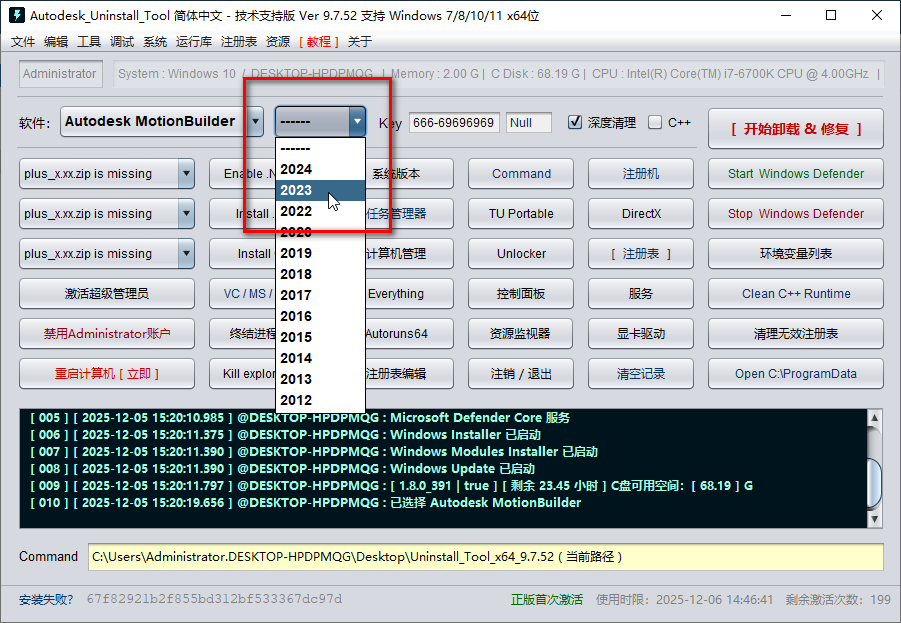Select 2022 in the version list
Screen dimensions: 901x623
click(321, 211)
